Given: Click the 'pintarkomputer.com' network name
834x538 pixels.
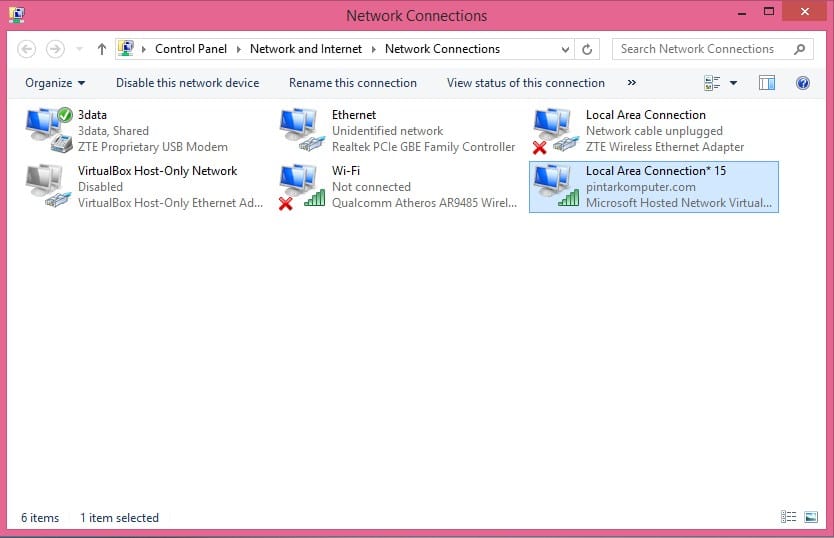Looking at the screenshot, I should 640,187.
